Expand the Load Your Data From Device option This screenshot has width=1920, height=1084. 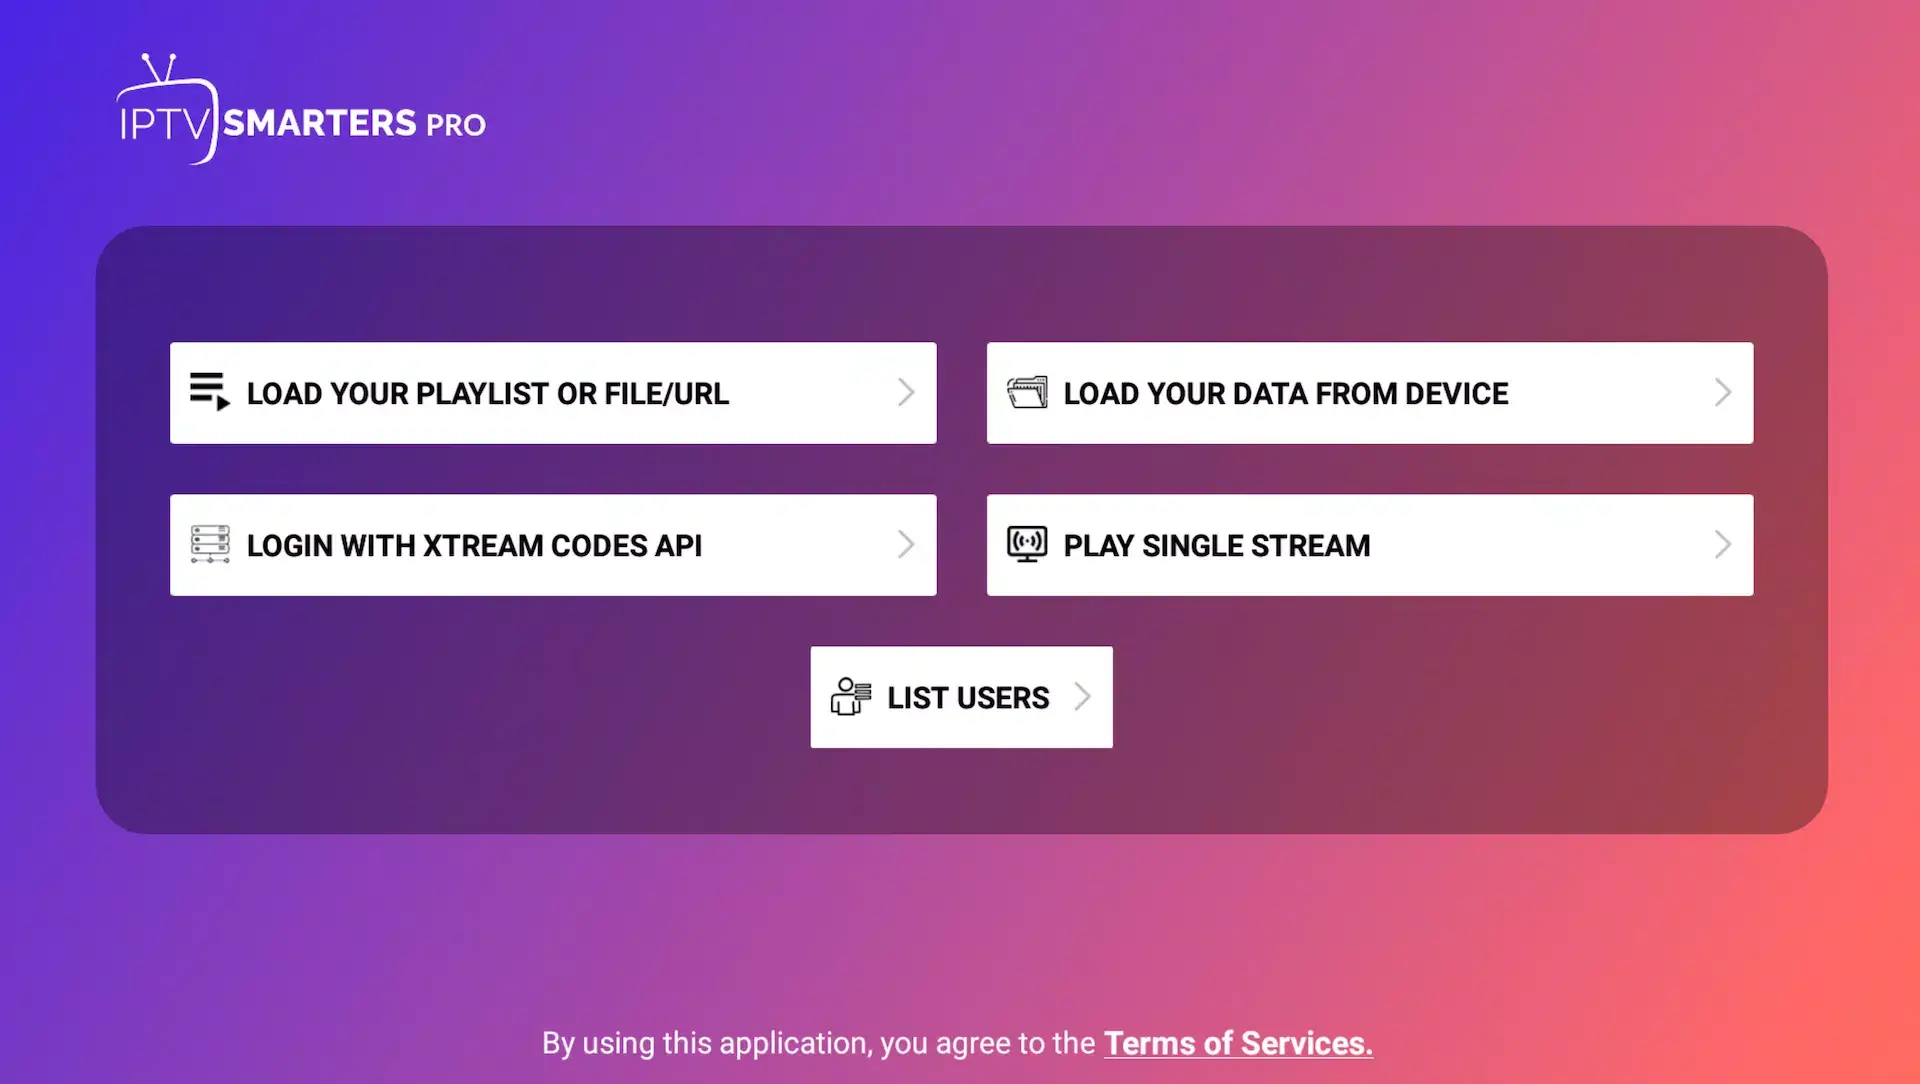tap(1370, 392)
